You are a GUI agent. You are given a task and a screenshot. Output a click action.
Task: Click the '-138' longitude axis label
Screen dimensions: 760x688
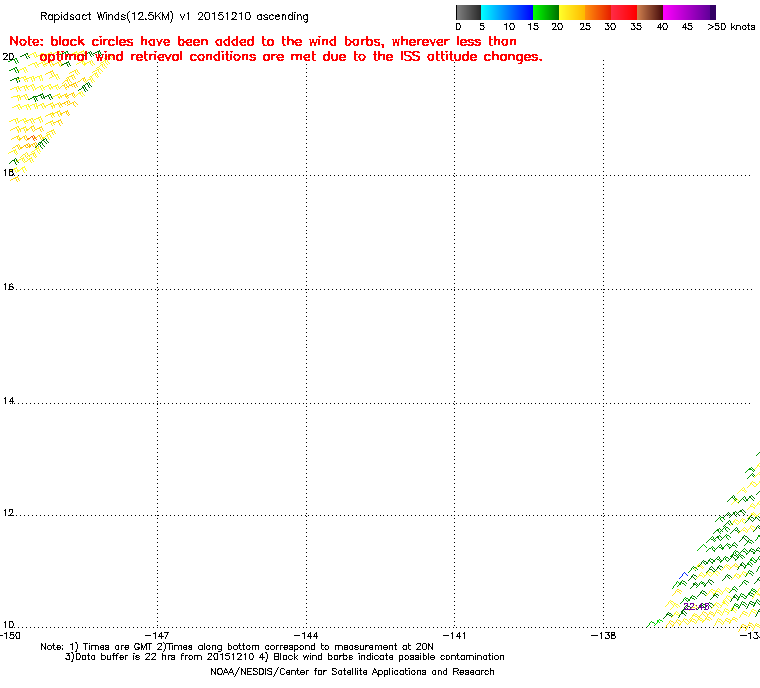tap(603, 636)
